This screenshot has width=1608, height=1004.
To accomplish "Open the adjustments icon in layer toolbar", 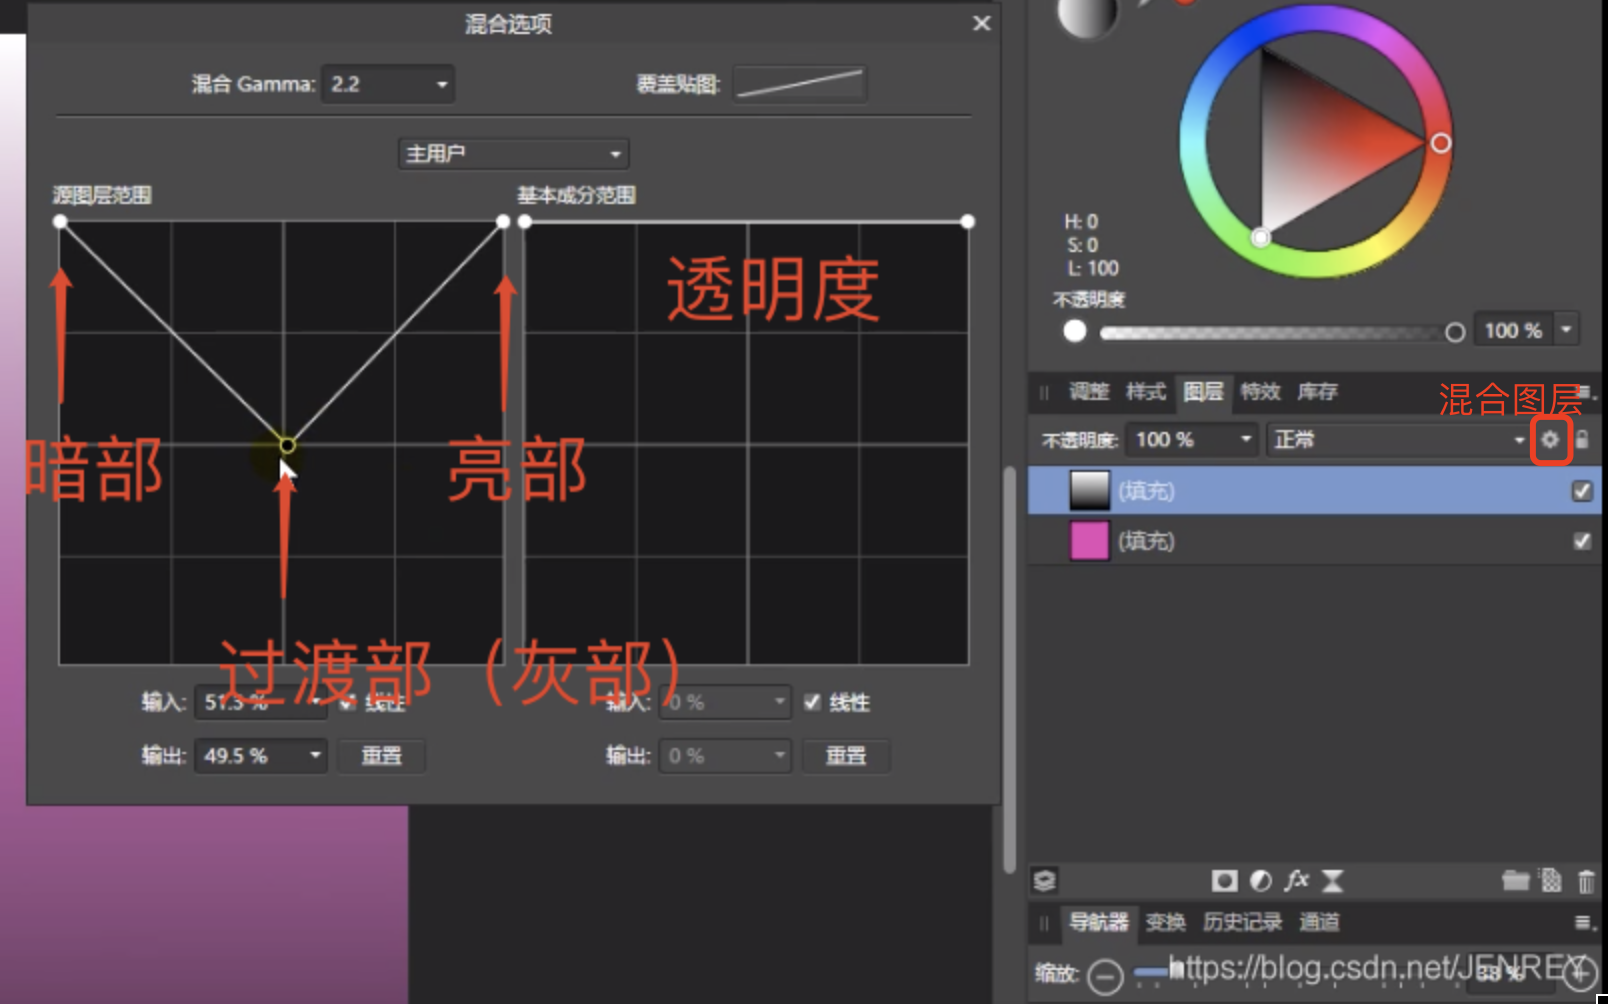I will coord(1261,881).
